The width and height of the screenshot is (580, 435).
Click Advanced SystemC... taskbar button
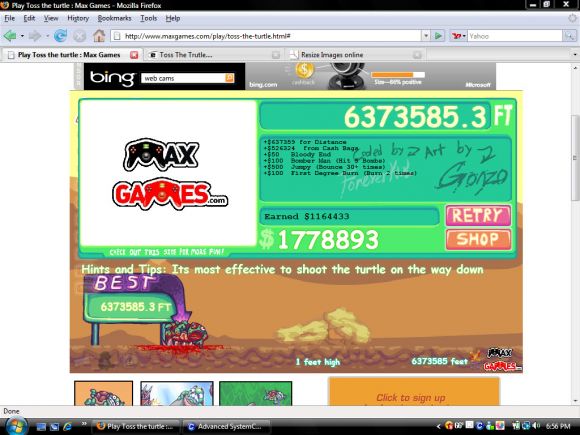[226, 426]
